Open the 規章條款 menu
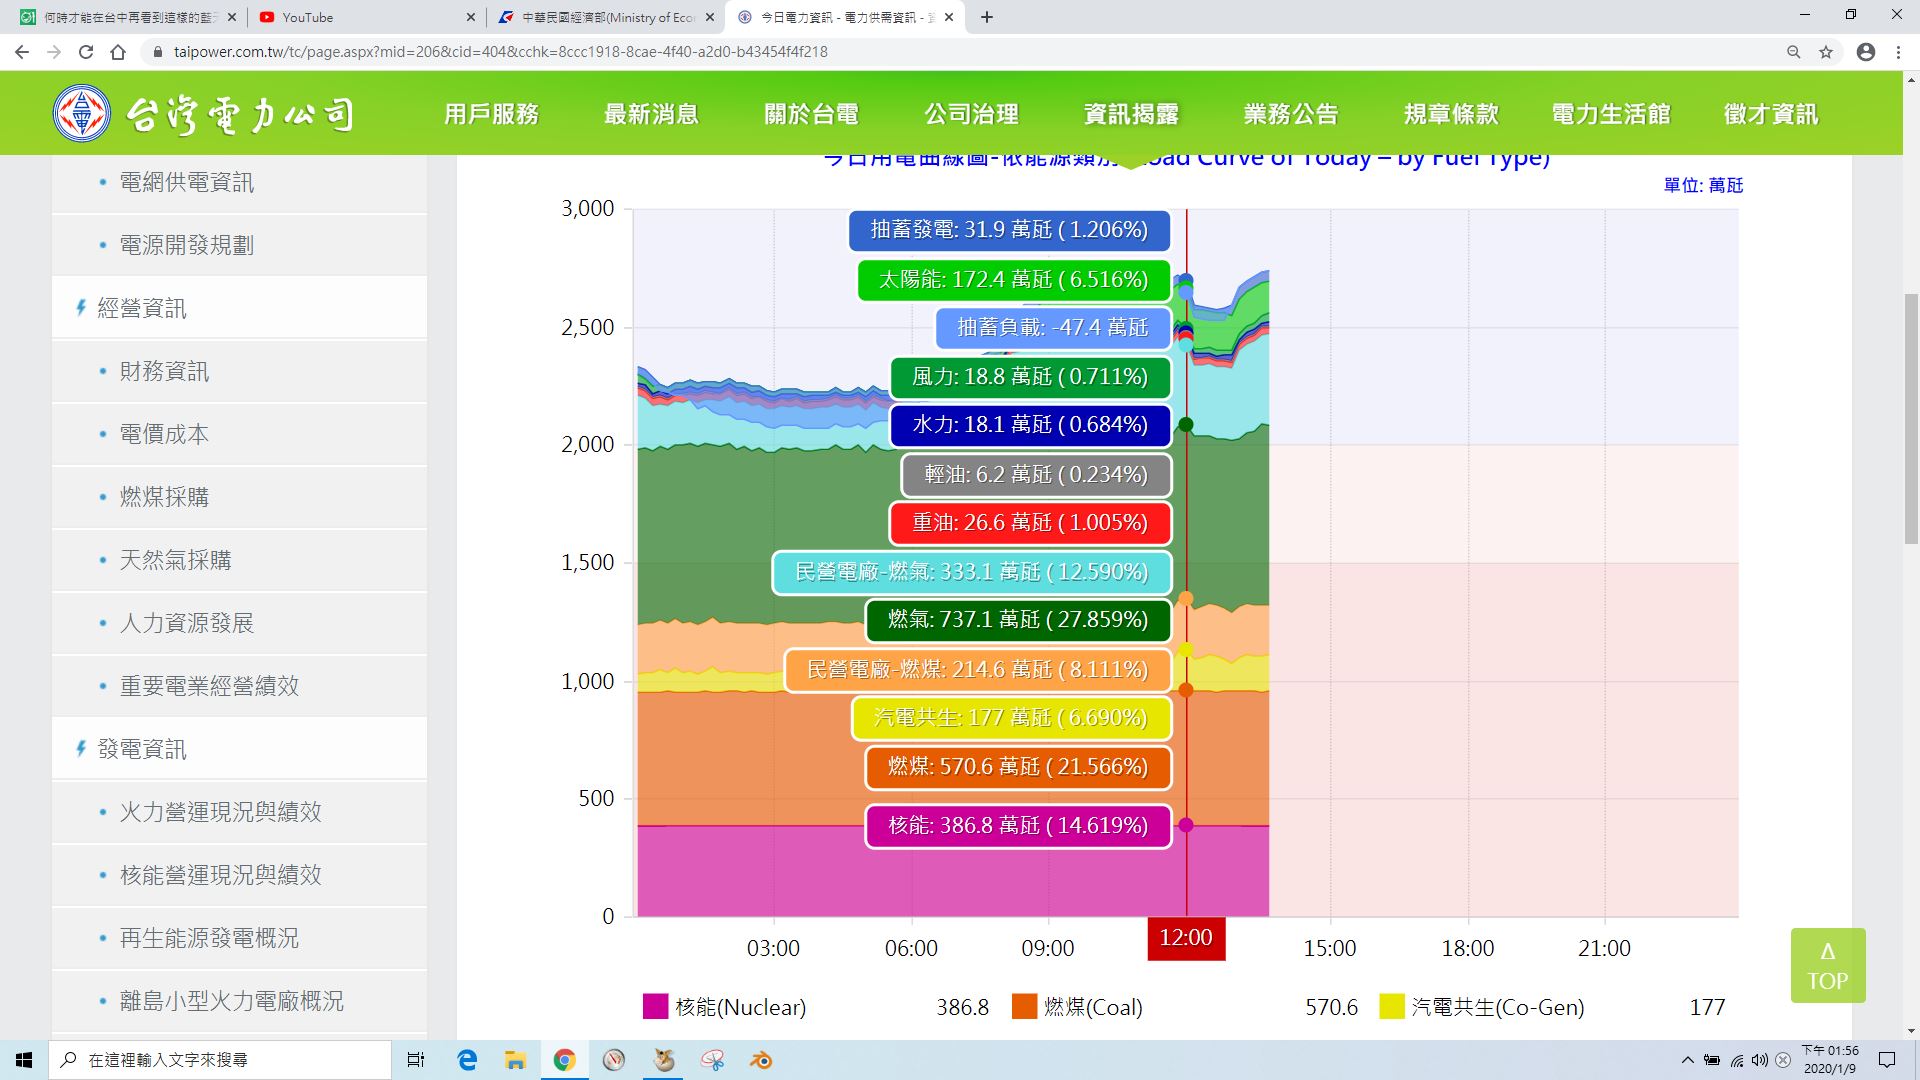This screenshot has width=1920, height=1080. point(1451,114)
